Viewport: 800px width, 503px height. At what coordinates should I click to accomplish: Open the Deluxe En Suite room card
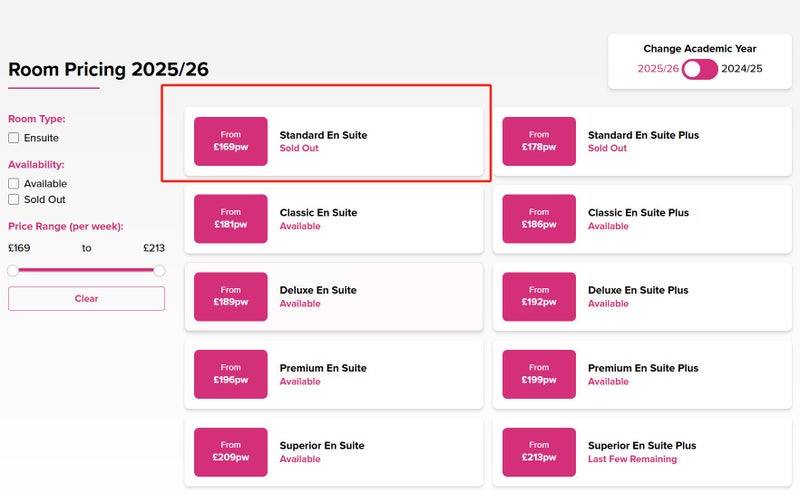[x=334, y=297]
